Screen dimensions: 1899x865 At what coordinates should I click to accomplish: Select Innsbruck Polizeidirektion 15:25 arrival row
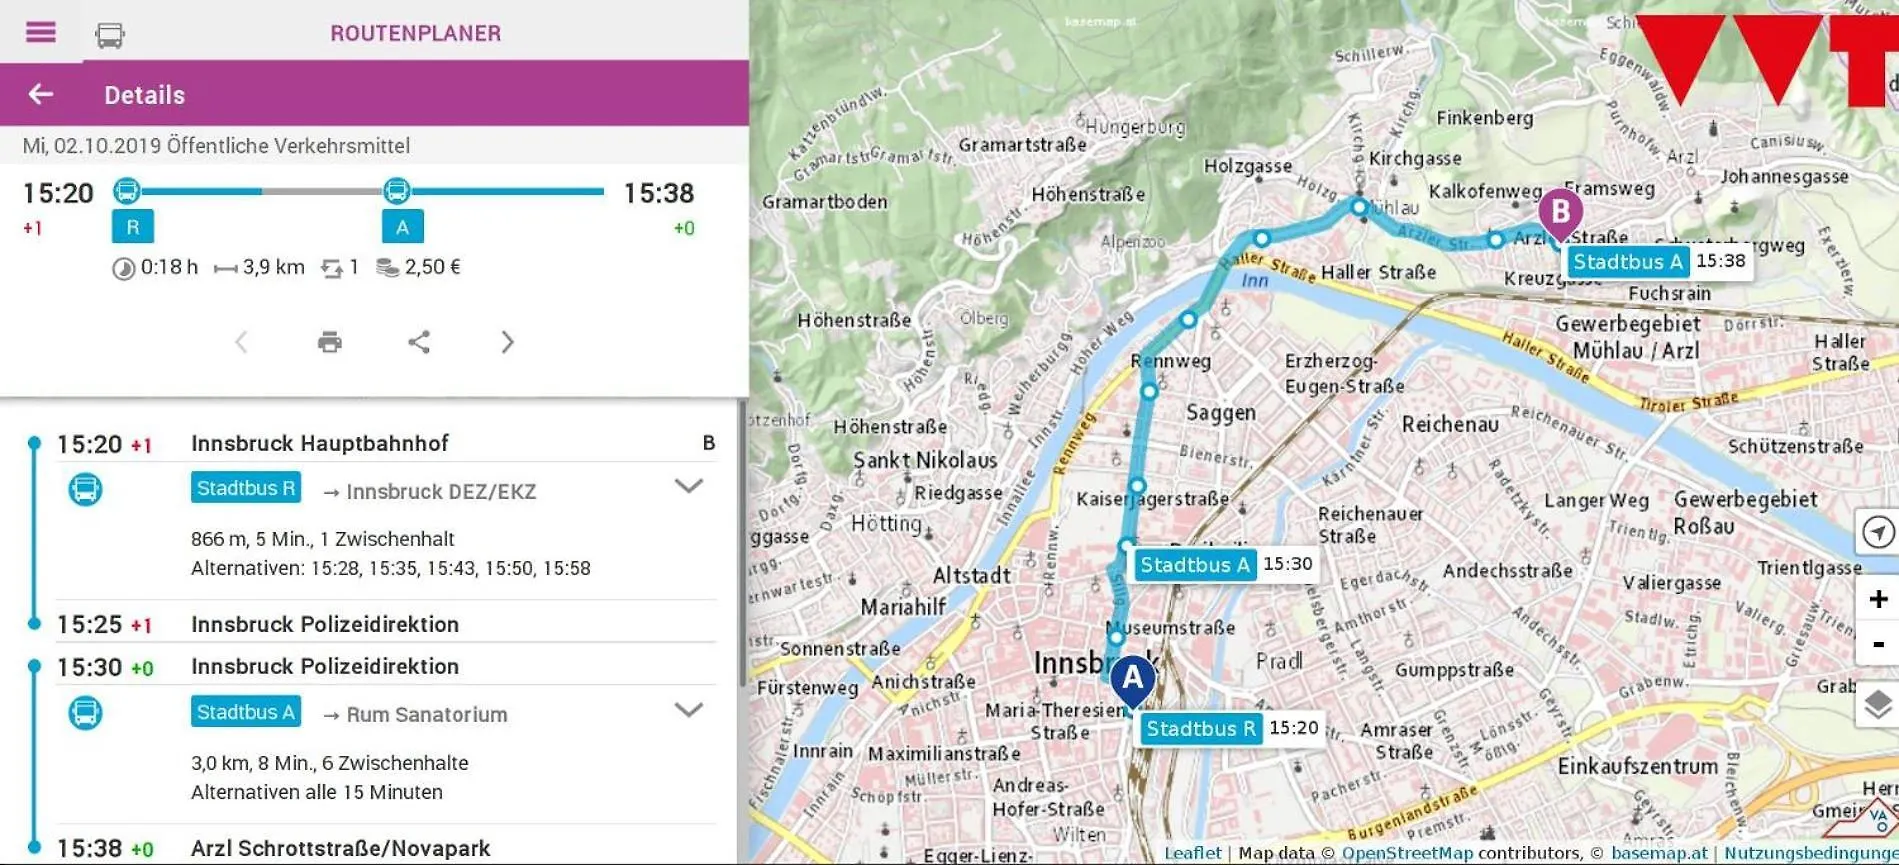[x=385, y=624]
